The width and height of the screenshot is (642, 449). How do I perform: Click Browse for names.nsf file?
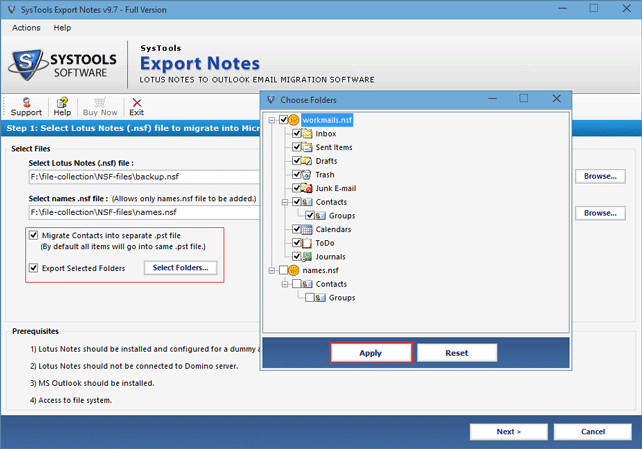(600, 213)
